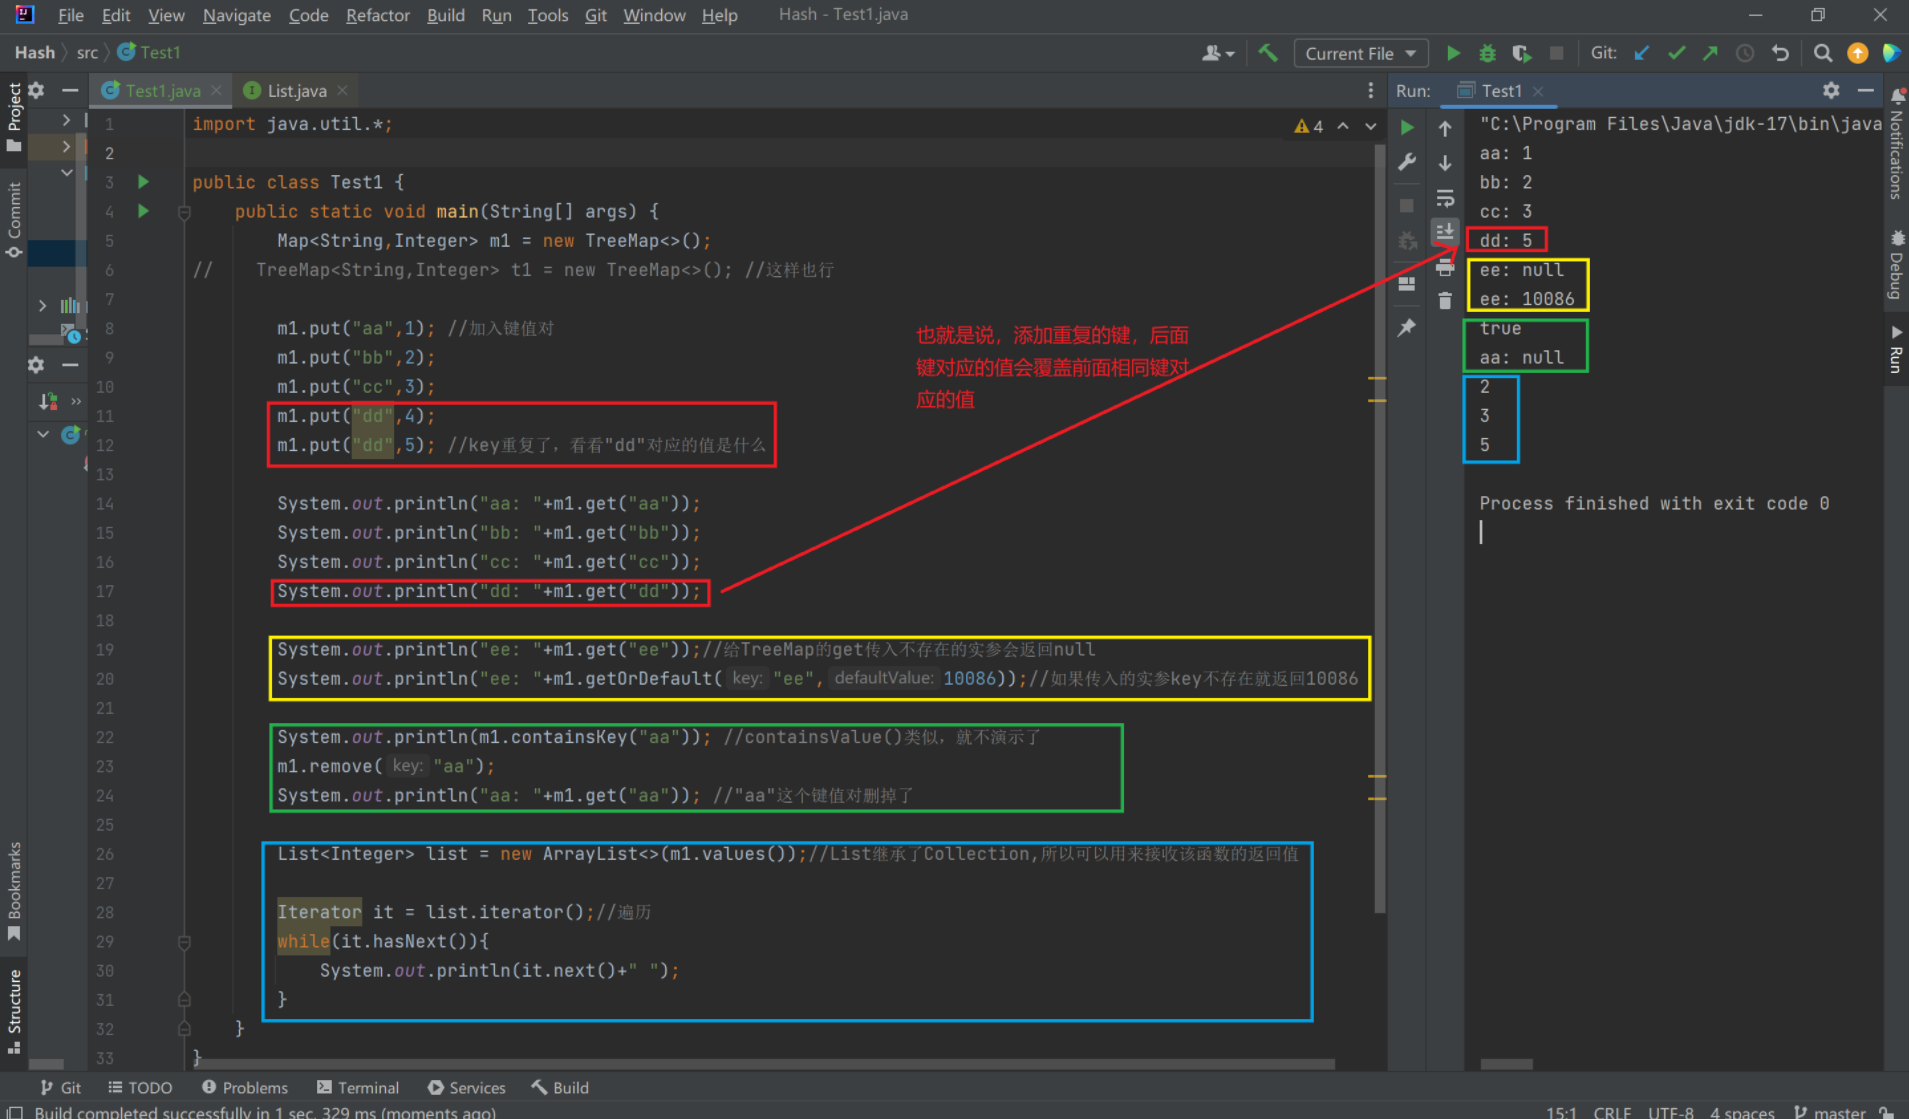
Task: Click the run gutter arrow beside class Test1
Action: point(143,182)
